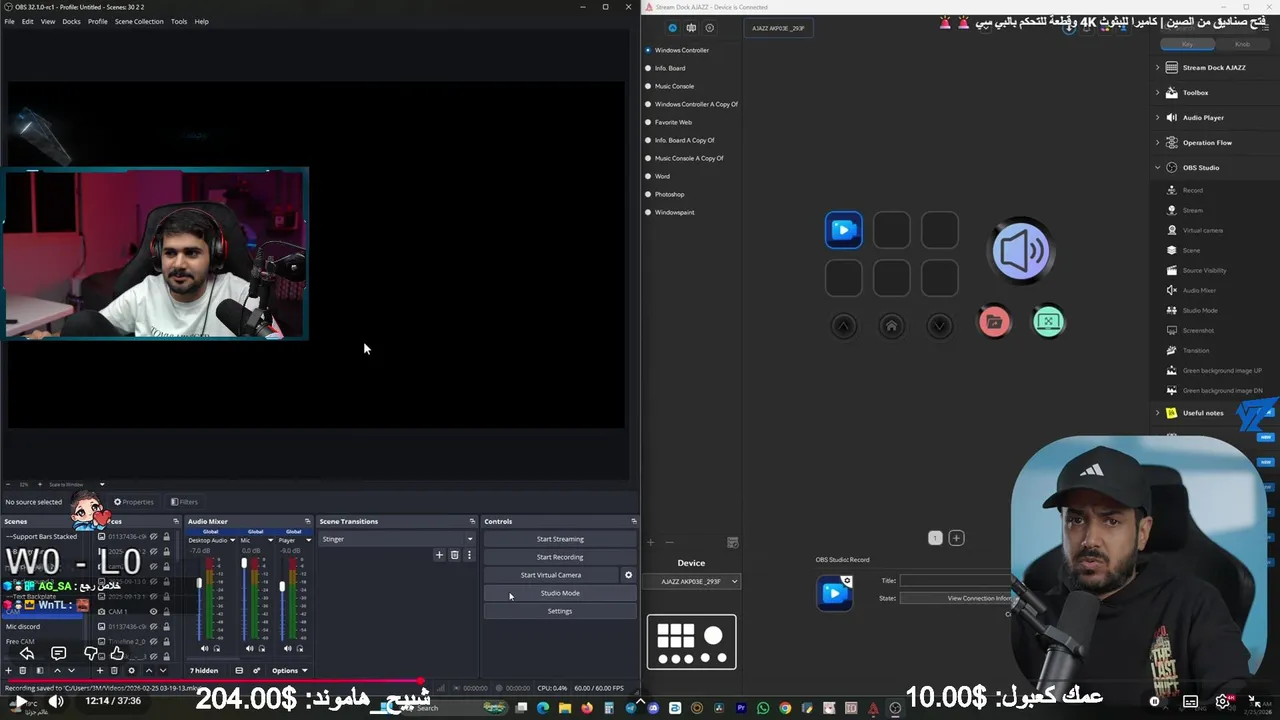
Task: Enable Studio Mode in OBS Controls
Action: [560, 593]
